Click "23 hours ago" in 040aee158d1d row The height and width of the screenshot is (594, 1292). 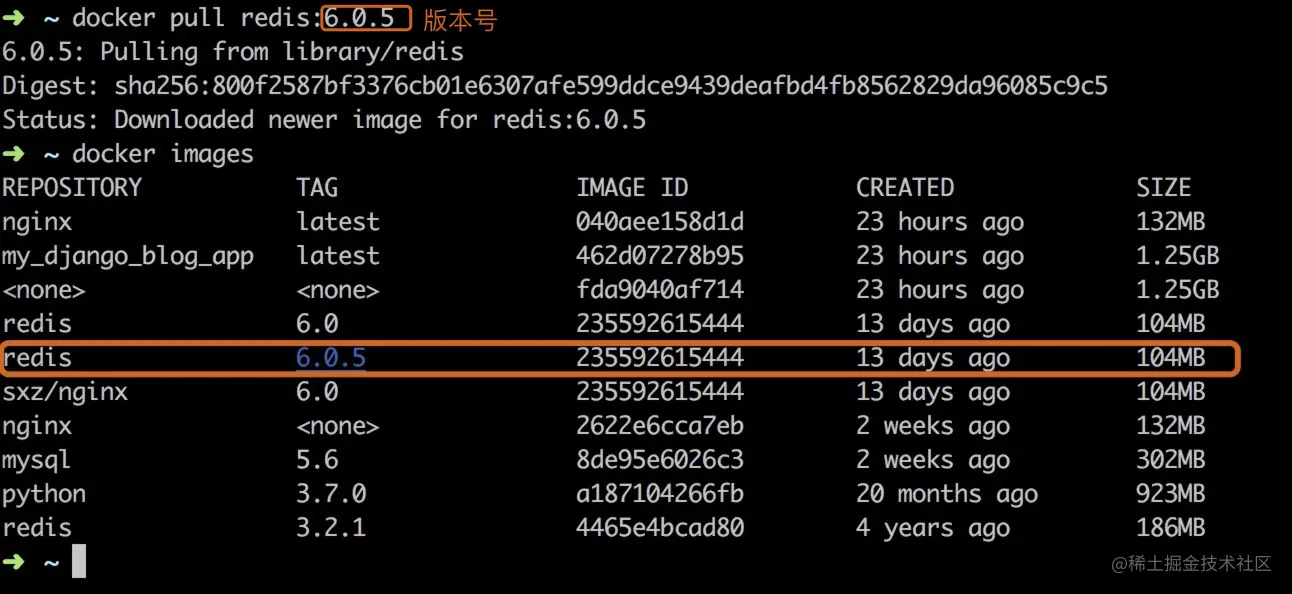click(940, 222)
